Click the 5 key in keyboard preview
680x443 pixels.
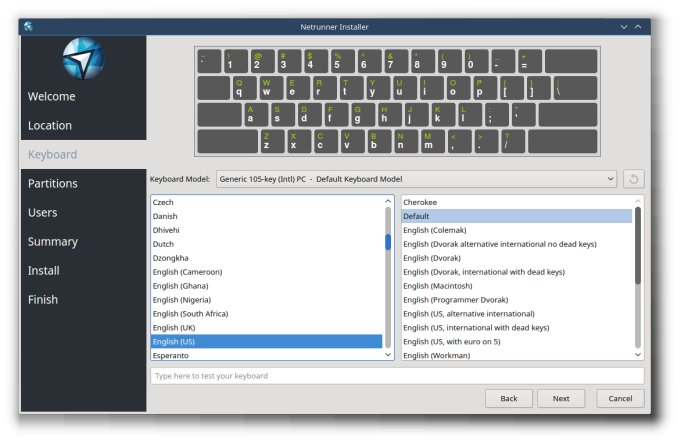[342, 61]
